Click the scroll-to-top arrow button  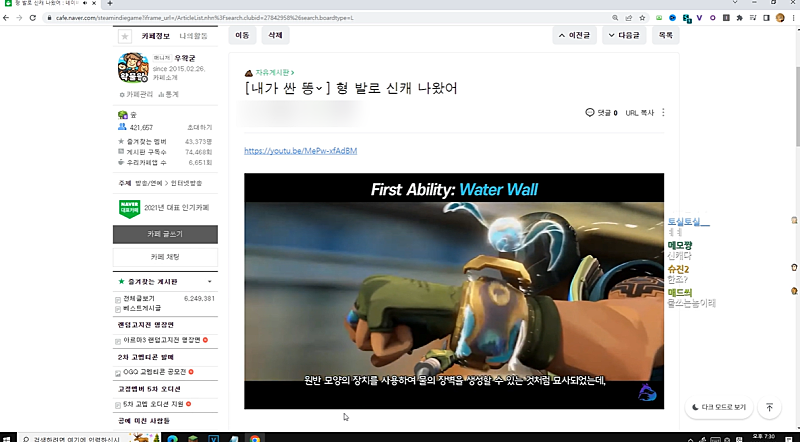pyautogui.click(x=769, y=407)
